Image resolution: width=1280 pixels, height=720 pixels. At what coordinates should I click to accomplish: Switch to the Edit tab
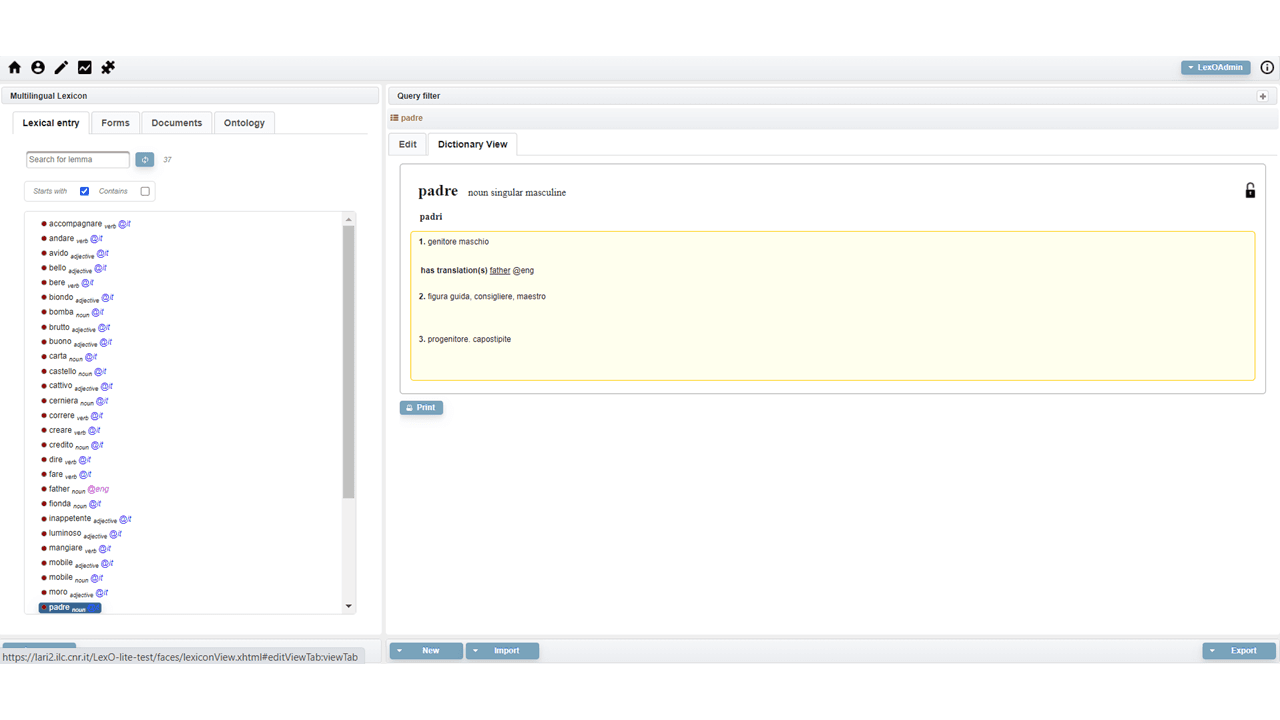coord(407,144)
